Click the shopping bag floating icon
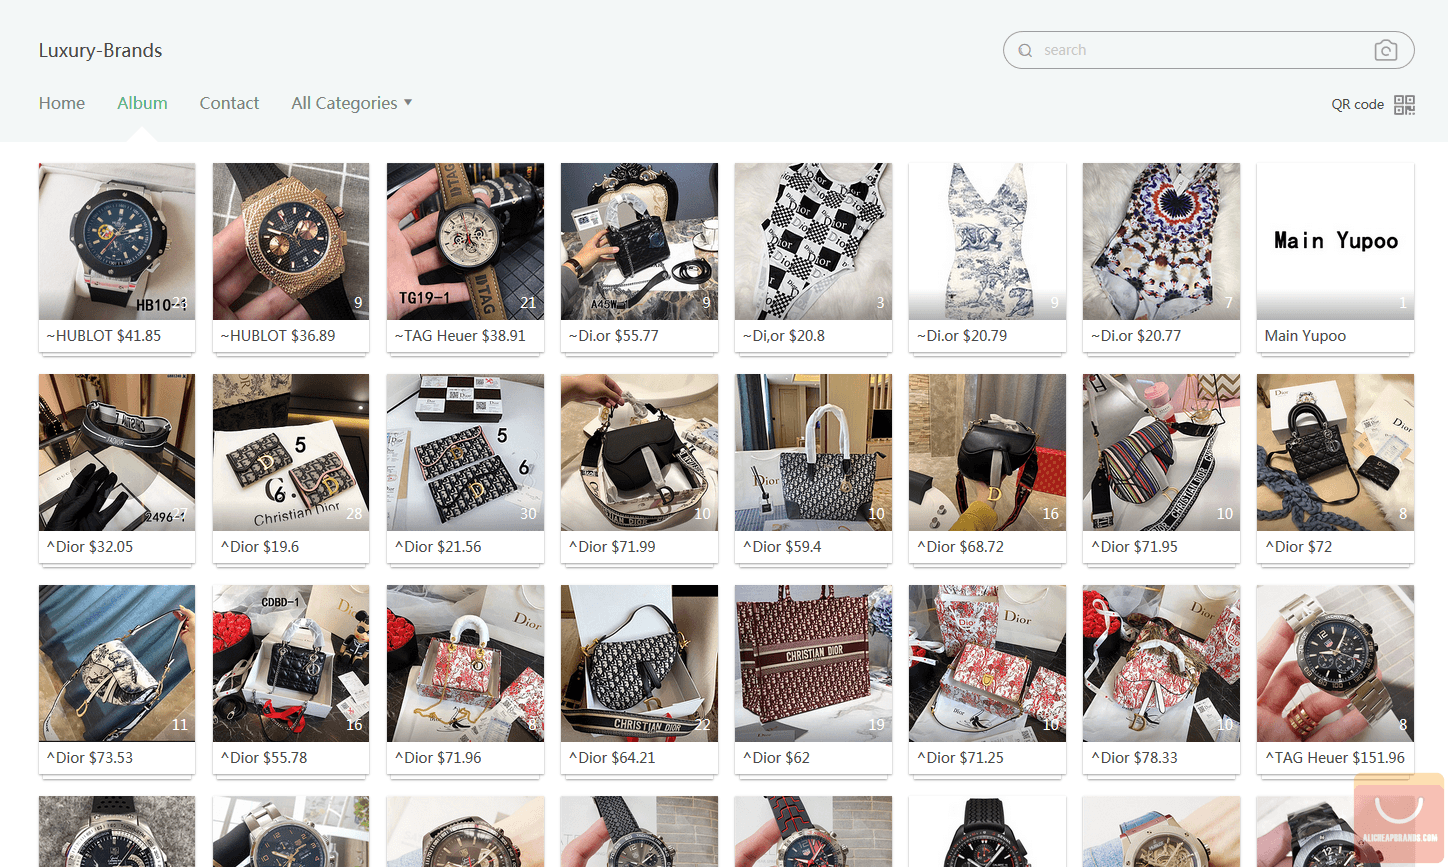Image resolution: width=1448 pixels, height=867 pixels. click(x=1399, y=820)
